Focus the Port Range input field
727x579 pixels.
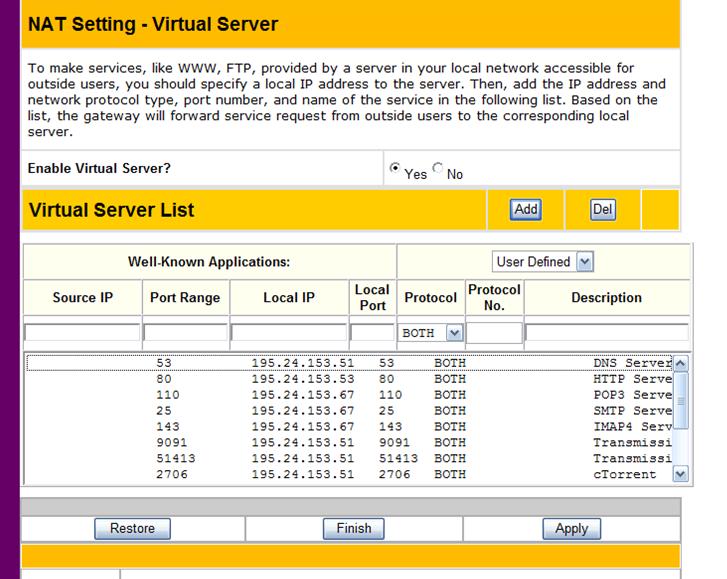coord(185,332)
